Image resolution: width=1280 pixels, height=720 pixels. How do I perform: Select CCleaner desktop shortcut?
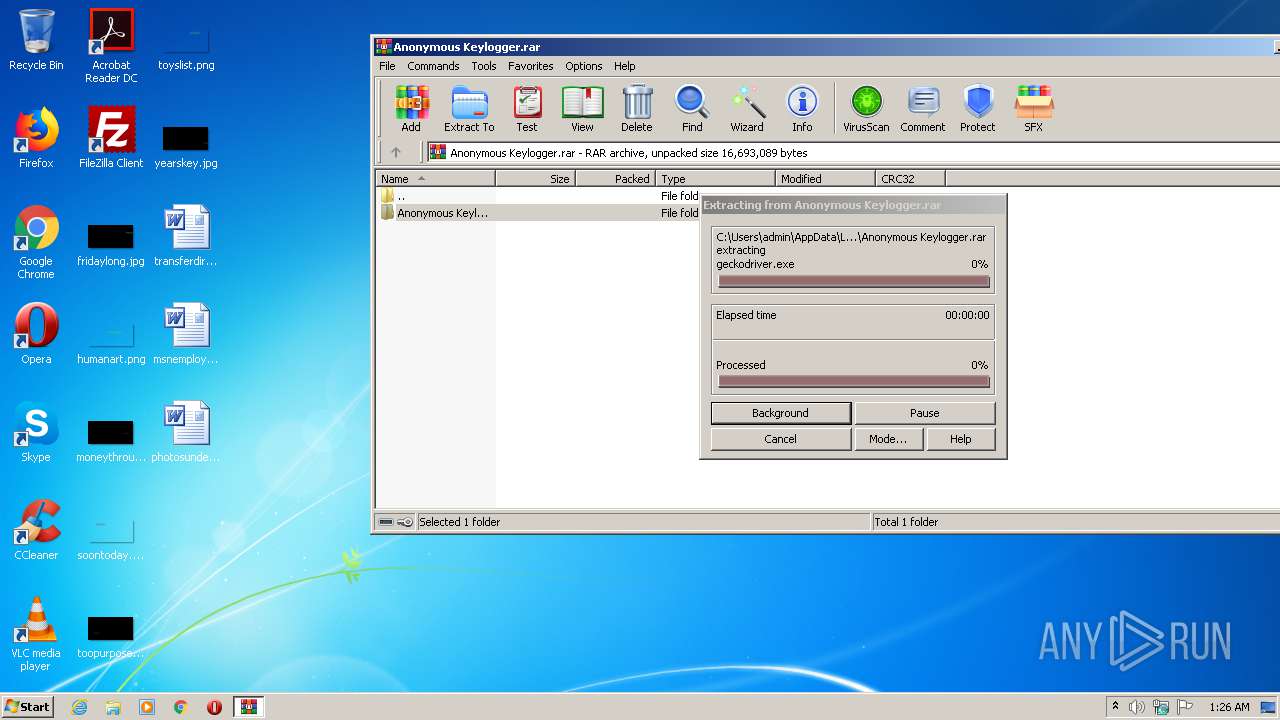point(36,530)
